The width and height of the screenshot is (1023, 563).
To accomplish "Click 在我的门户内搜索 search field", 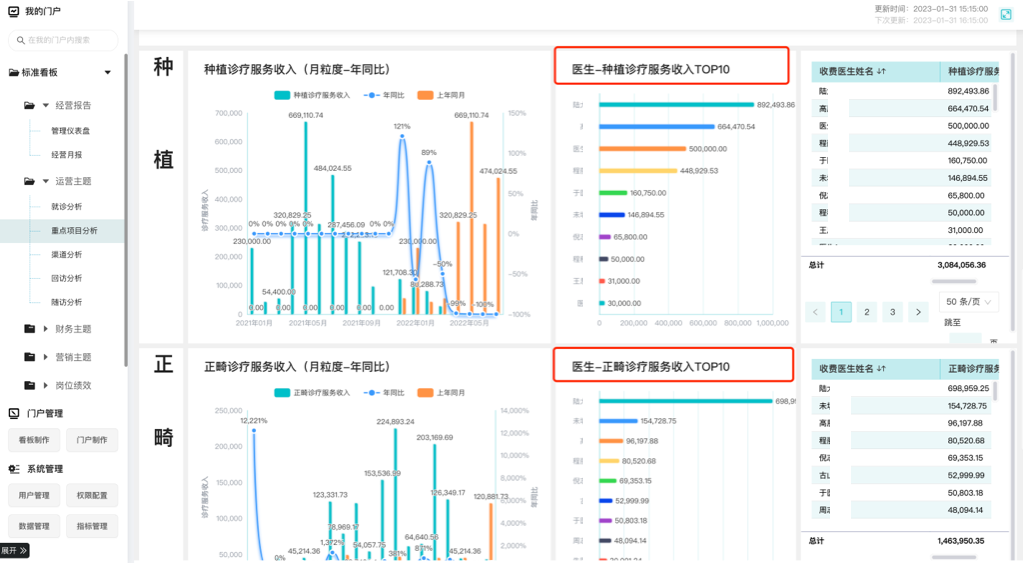I will point(63,40).
